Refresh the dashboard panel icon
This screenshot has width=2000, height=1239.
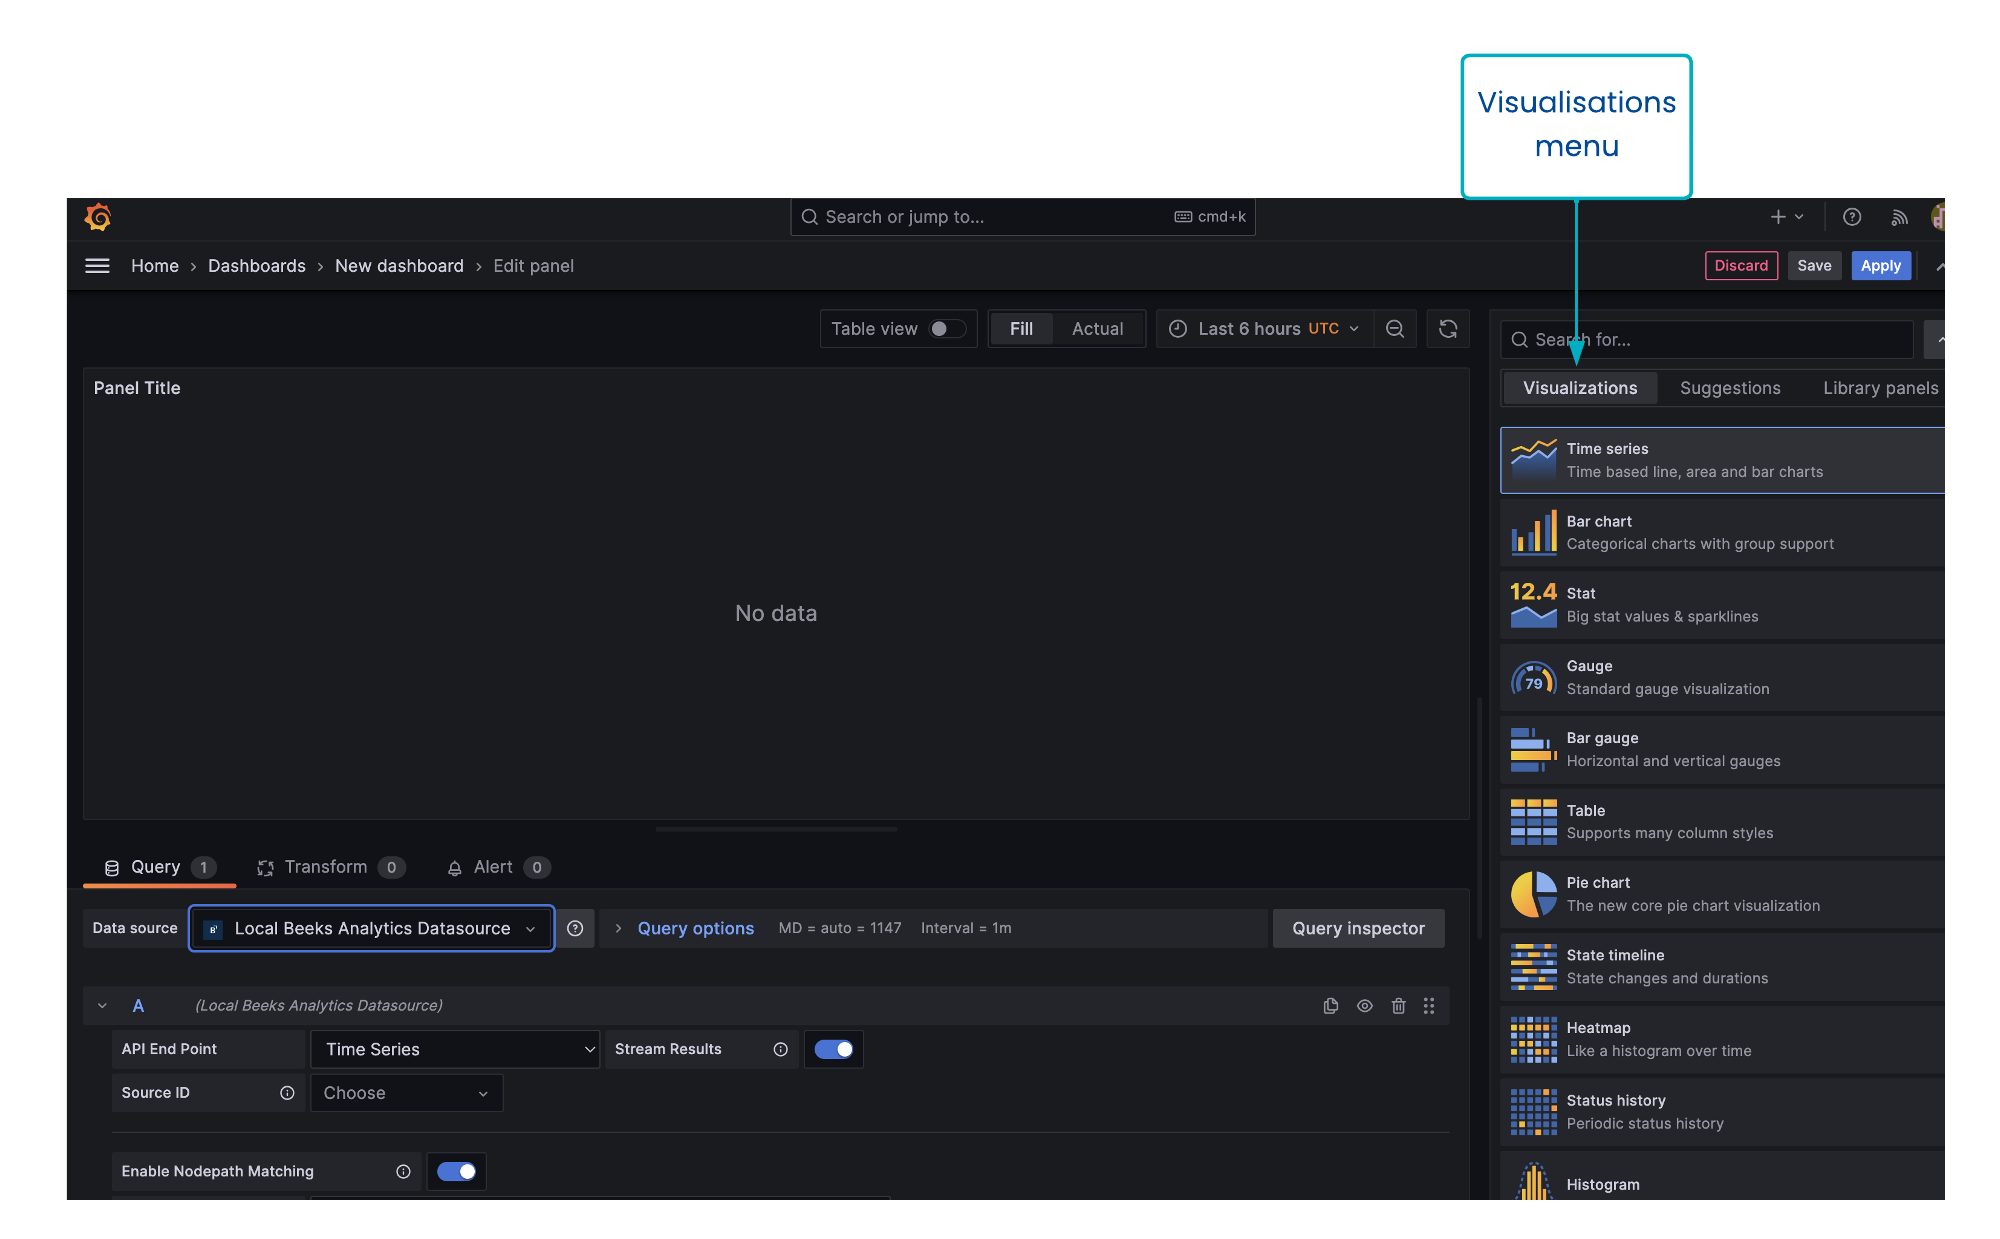coord(1448,329)
